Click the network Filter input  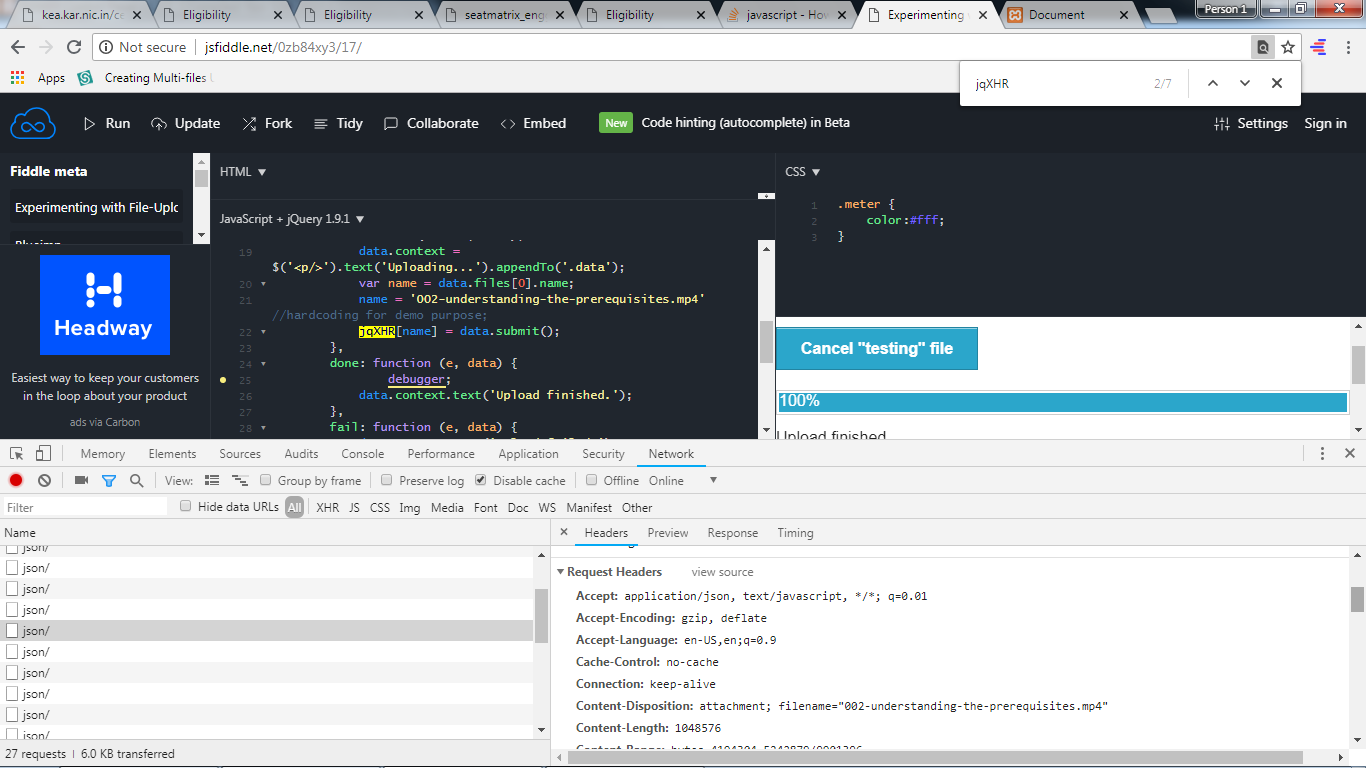click(x=85, y=508)
